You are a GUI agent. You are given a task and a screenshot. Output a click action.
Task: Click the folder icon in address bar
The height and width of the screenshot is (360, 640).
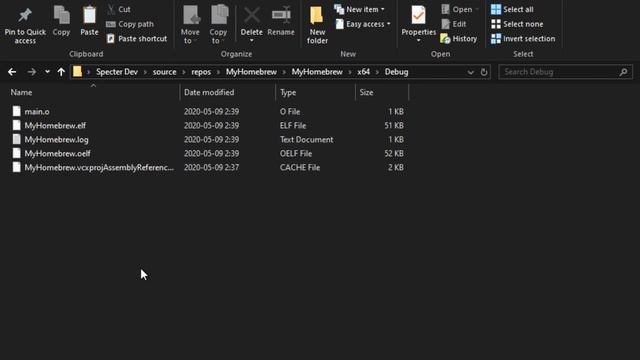(78, 71)
